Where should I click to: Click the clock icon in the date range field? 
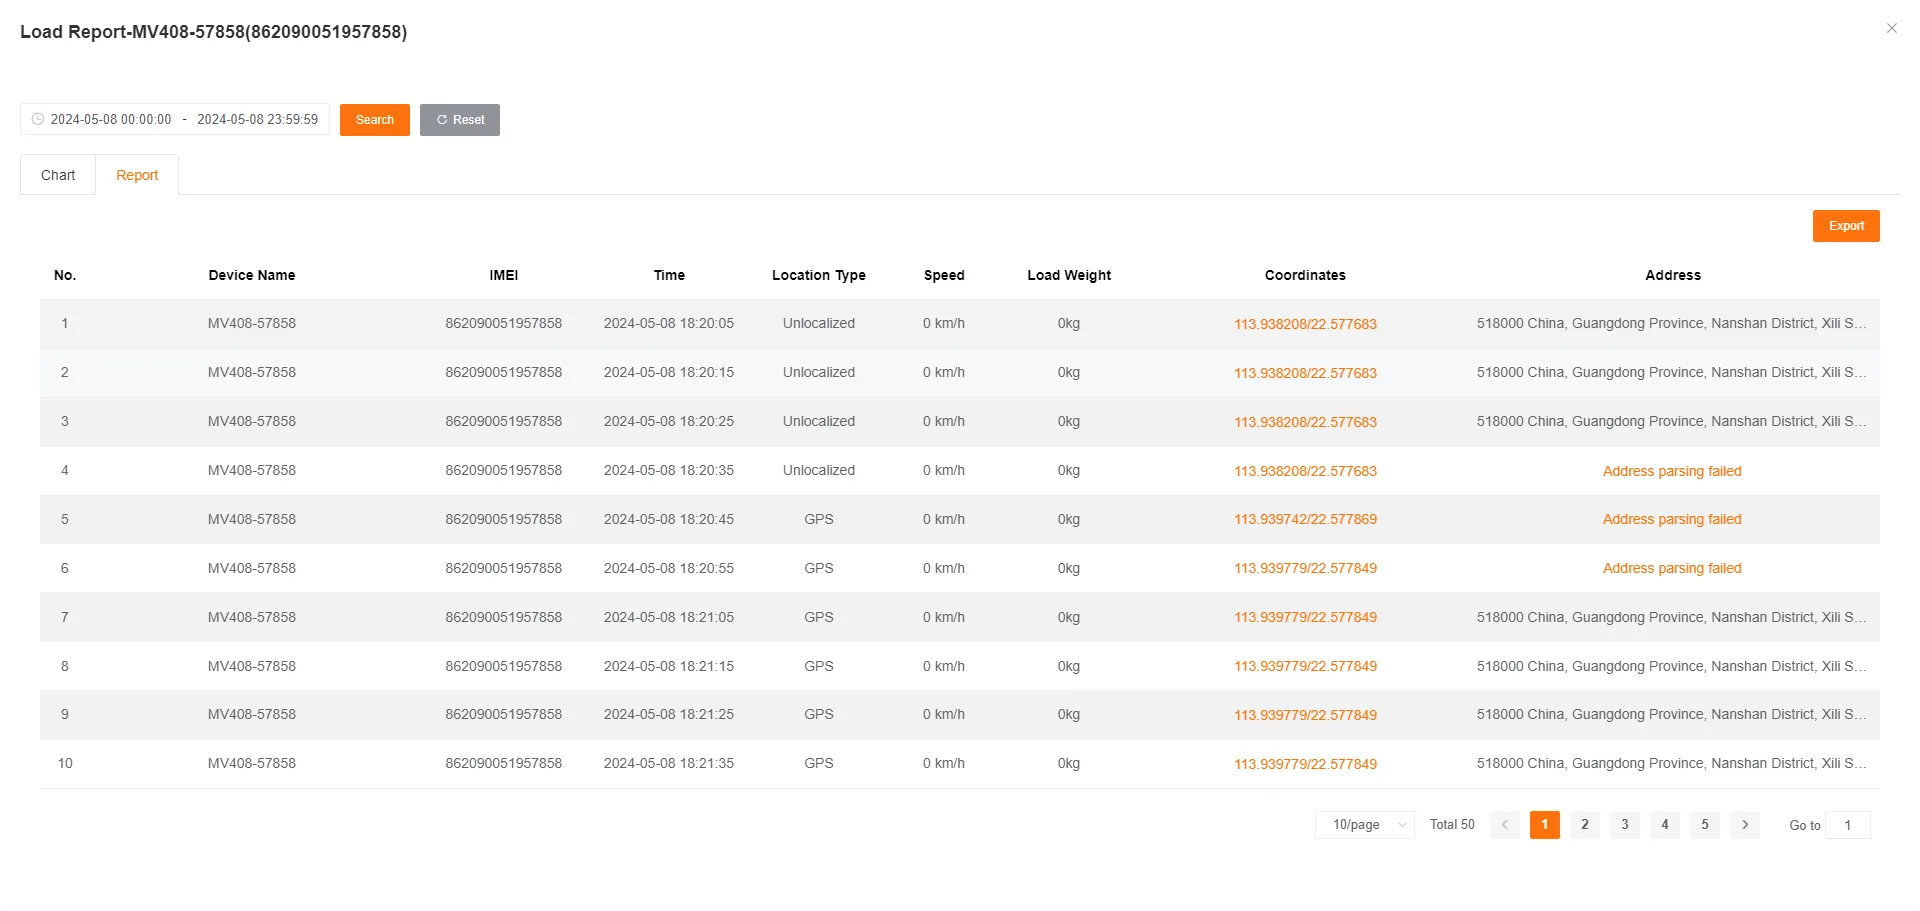(37, 119)
